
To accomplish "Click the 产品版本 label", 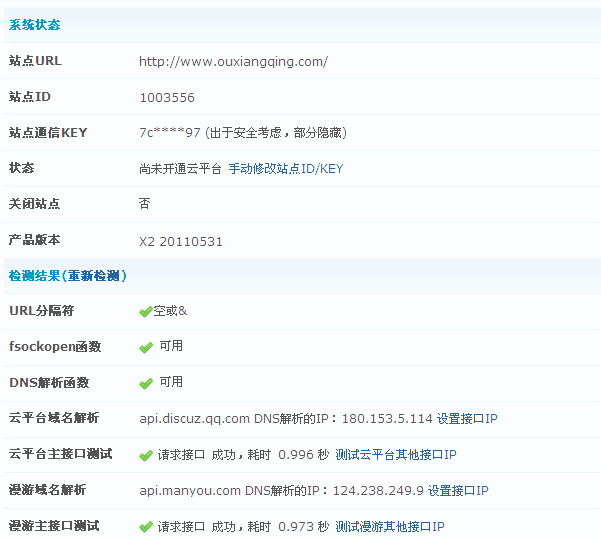I will [x=34, y=240].
